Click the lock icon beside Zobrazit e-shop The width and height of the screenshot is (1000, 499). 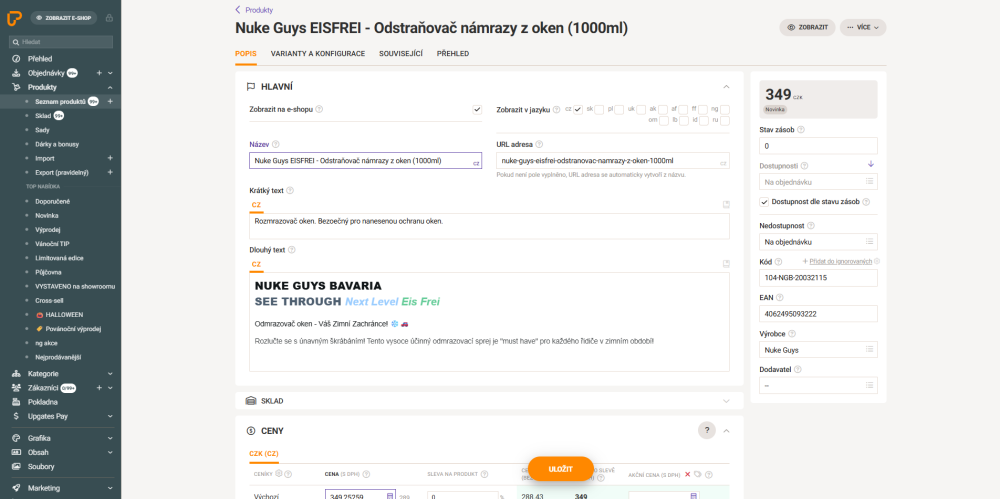click(109, 18)
